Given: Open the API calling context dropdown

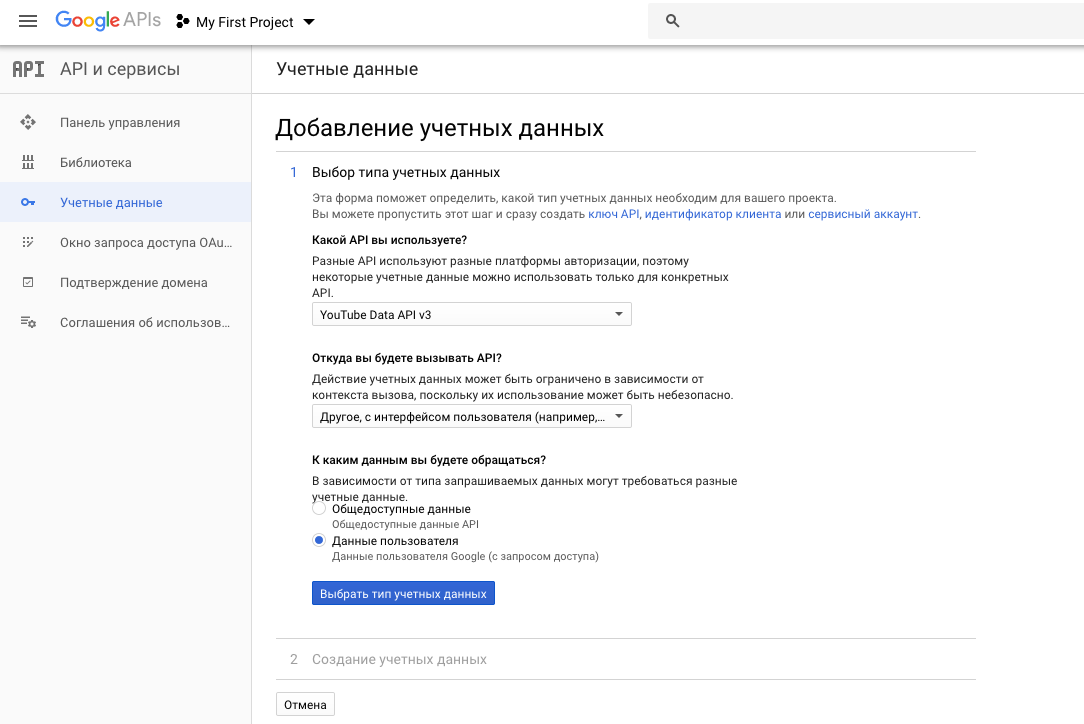Looking at the screenshot, I should click(471, 415).
